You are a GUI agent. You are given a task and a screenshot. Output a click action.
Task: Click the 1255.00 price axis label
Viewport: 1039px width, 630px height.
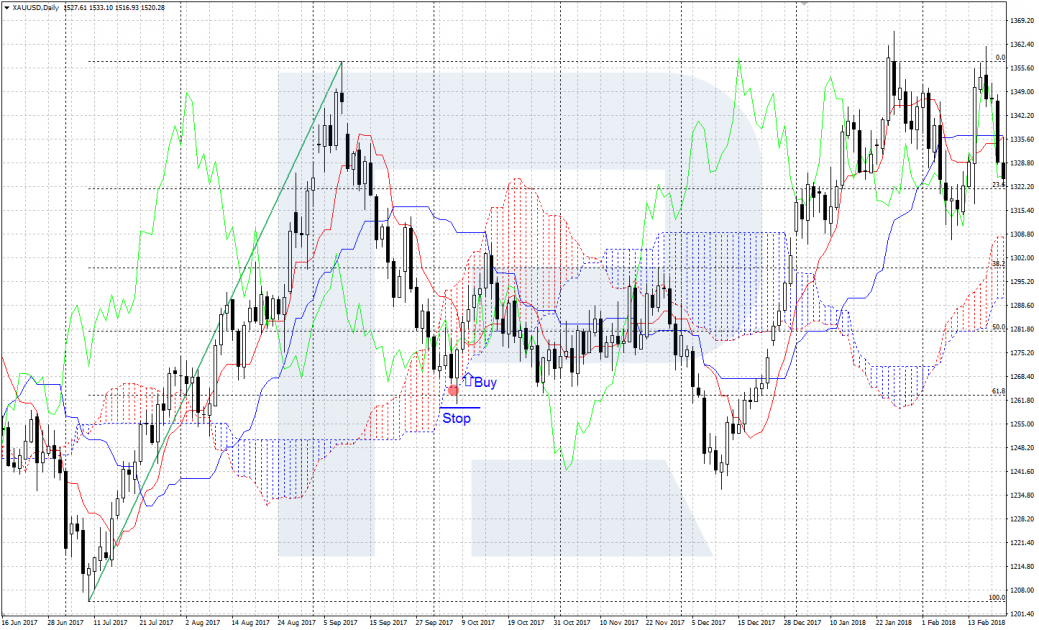[1023, 424]
